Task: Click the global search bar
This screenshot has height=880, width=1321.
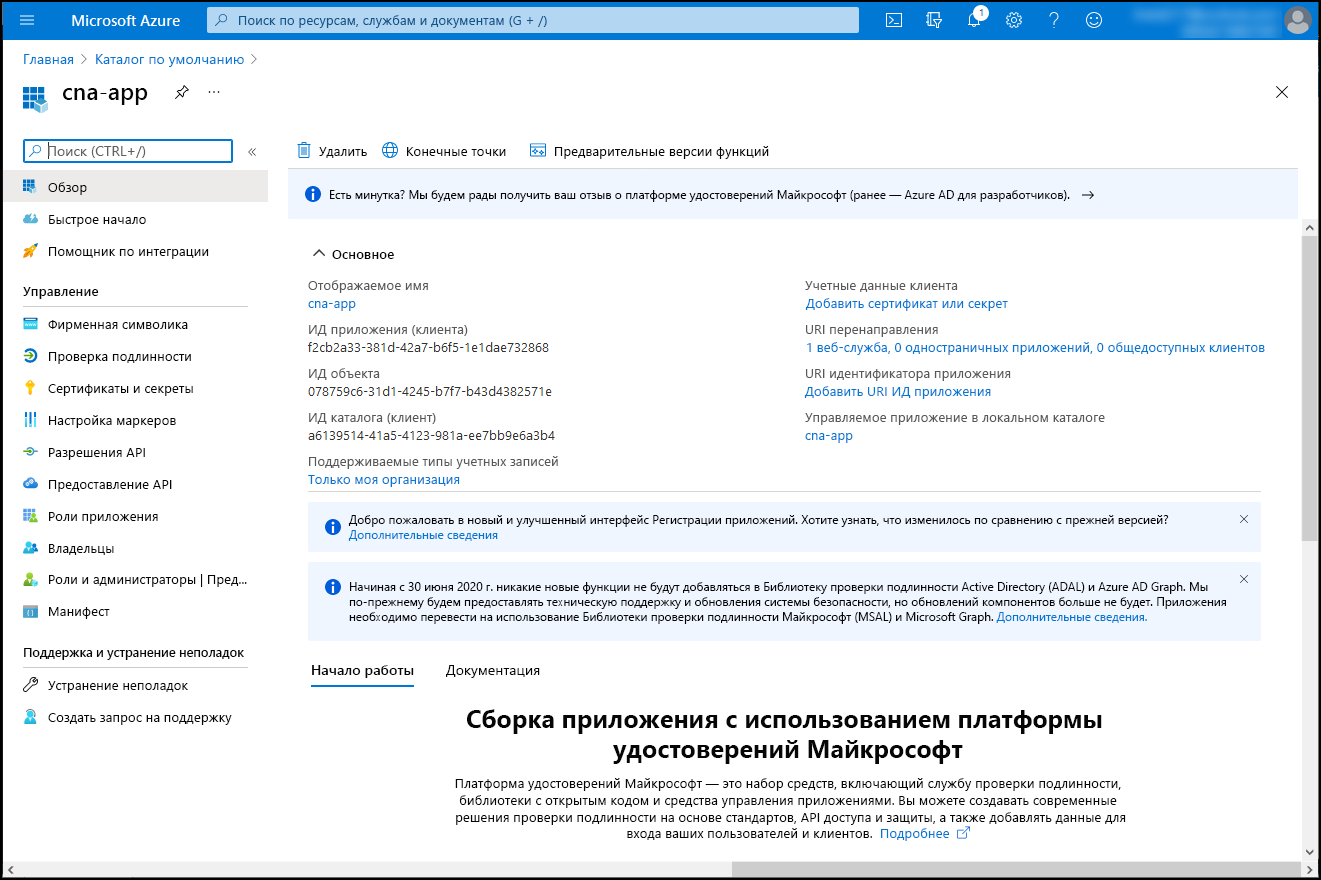Action: point(533,20)
